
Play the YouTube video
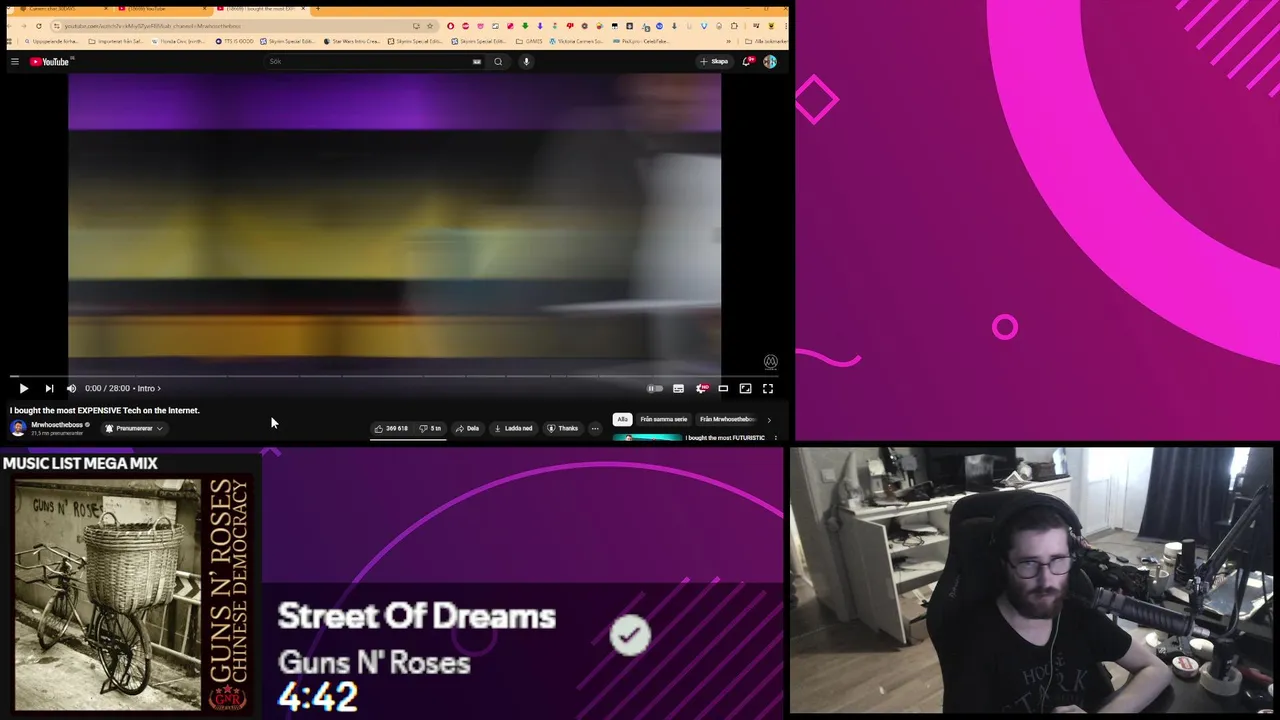click(x=24, y=388)
